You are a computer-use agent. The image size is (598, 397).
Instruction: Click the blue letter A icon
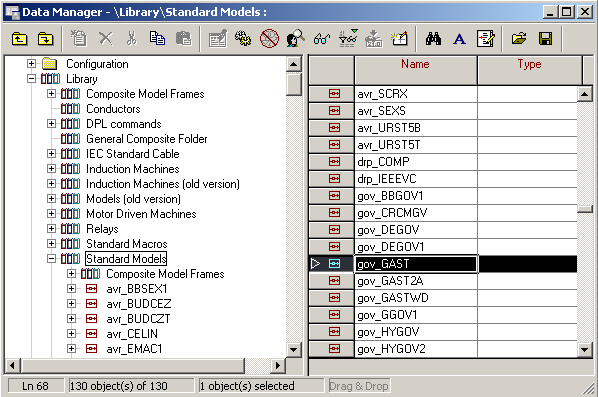[x=460, y=39]
